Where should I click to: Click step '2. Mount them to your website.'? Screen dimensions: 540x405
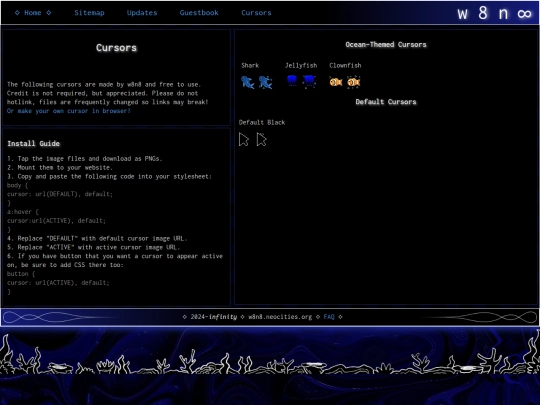(x=60, y=168)
